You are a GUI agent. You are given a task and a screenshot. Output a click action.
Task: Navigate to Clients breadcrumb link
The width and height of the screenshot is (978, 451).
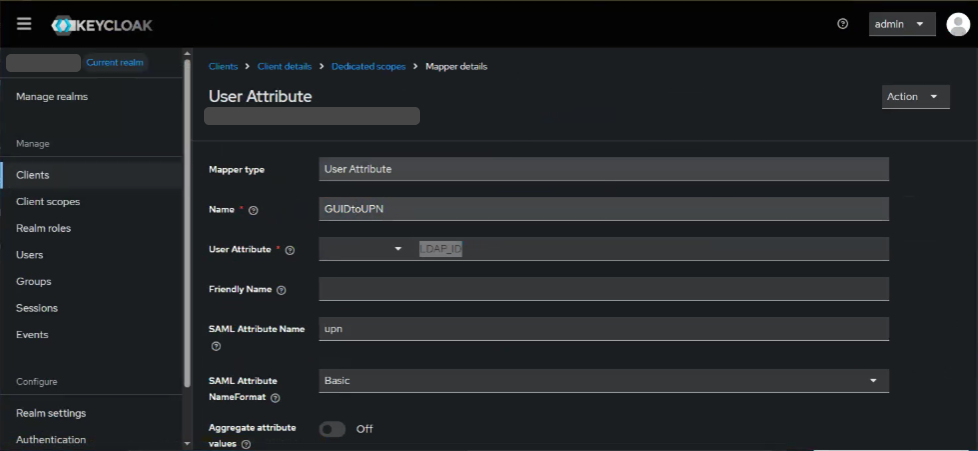223,66
